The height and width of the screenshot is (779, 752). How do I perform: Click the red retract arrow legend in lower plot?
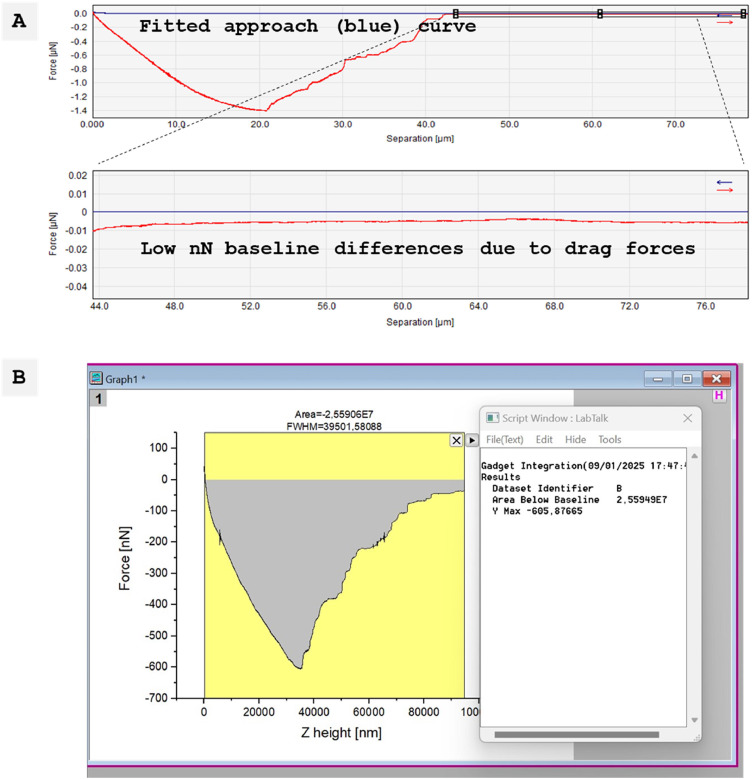tap(725, 190)
